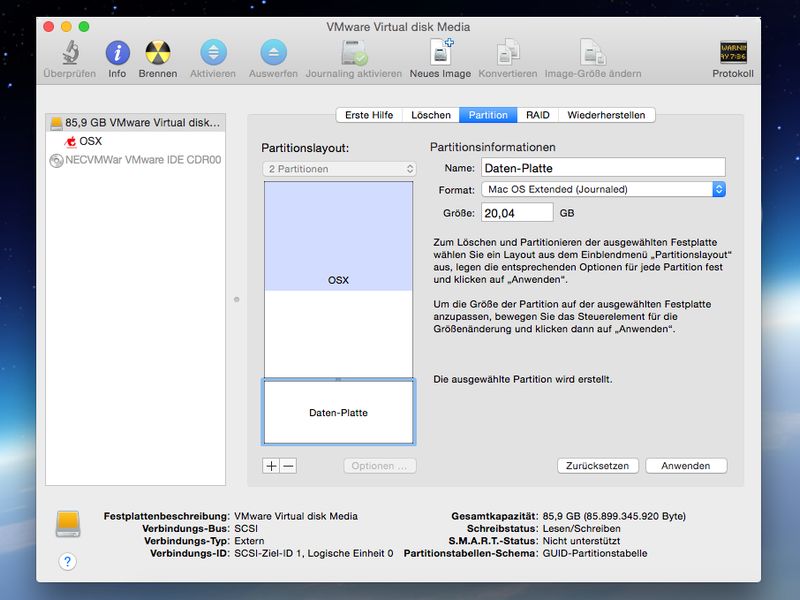The image size is (800, 600).
Task: Click the S.M.A.R.T.-Status value Nicht unterstützt
Action: (581, 541)
